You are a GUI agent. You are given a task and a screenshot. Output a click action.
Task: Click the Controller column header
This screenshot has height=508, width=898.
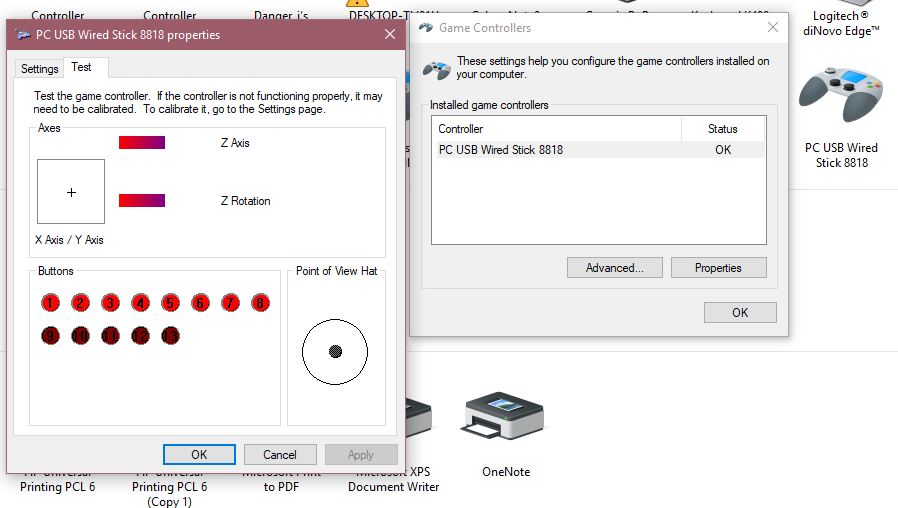pos(557,129)
